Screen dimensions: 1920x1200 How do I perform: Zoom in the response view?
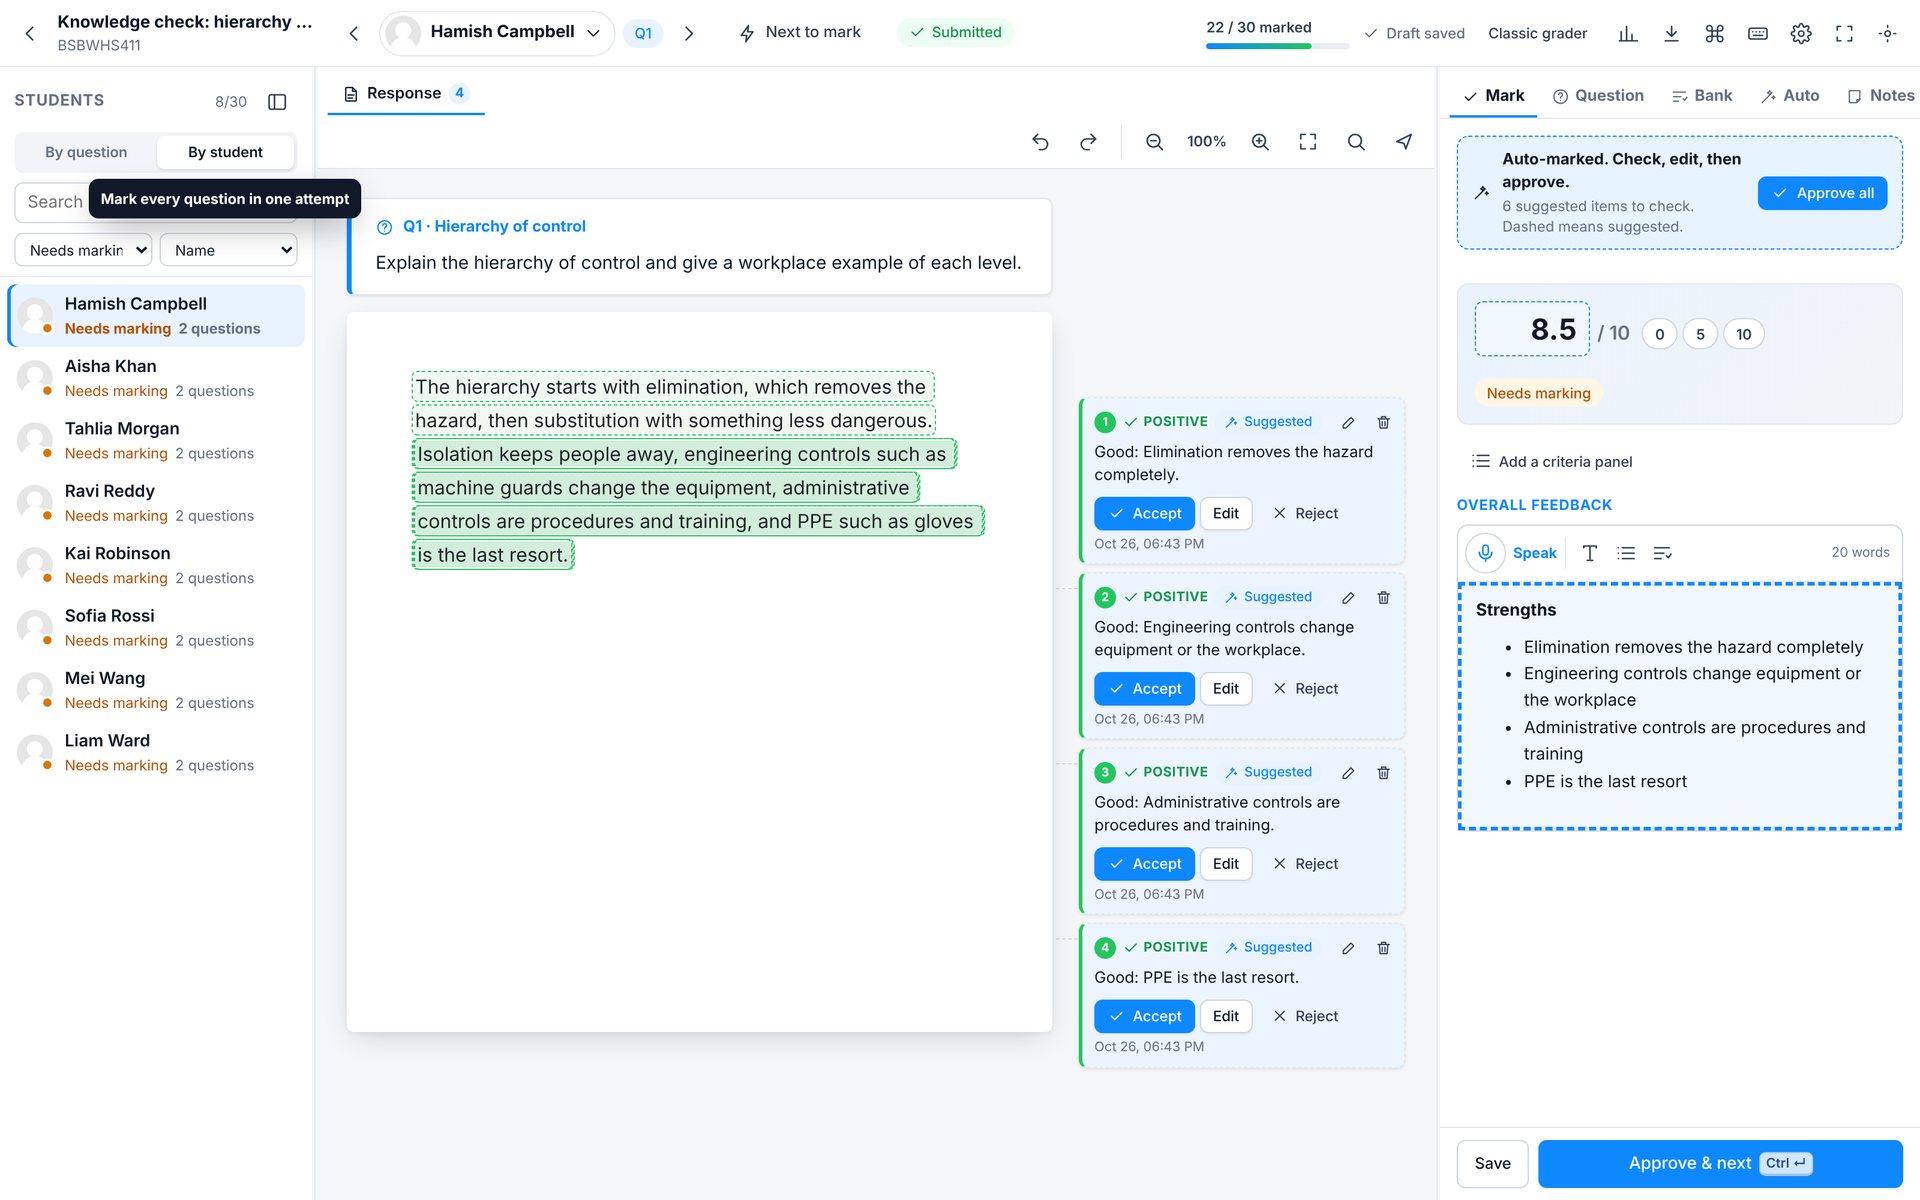pyautogui.click(x=1260, y=142)
